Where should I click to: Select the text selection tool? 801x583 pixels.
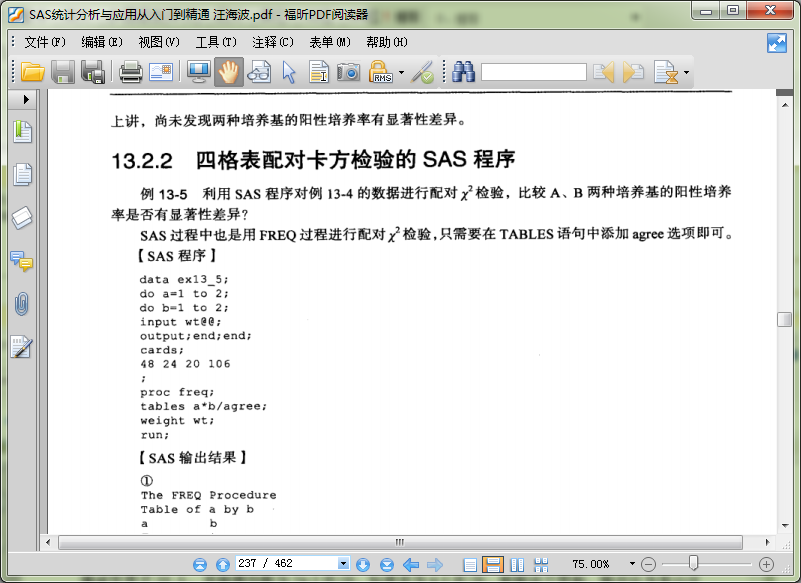point(319,72)
